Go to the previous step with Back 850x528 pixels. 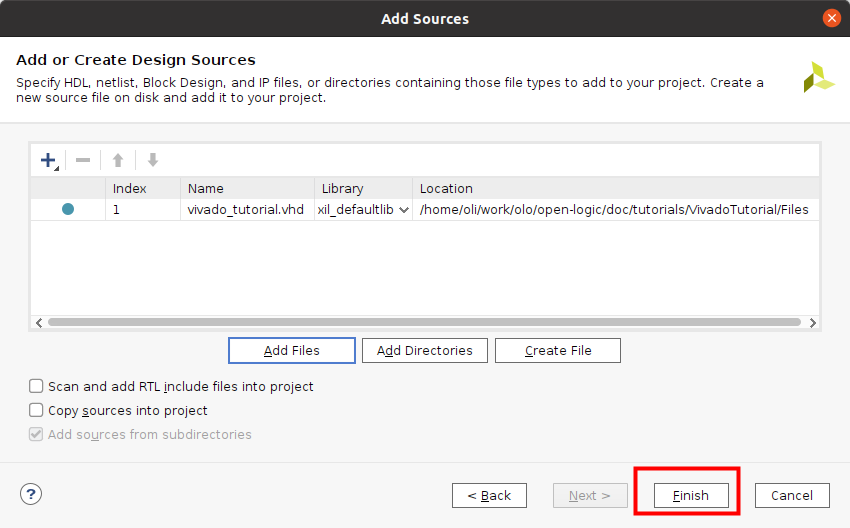489,495
